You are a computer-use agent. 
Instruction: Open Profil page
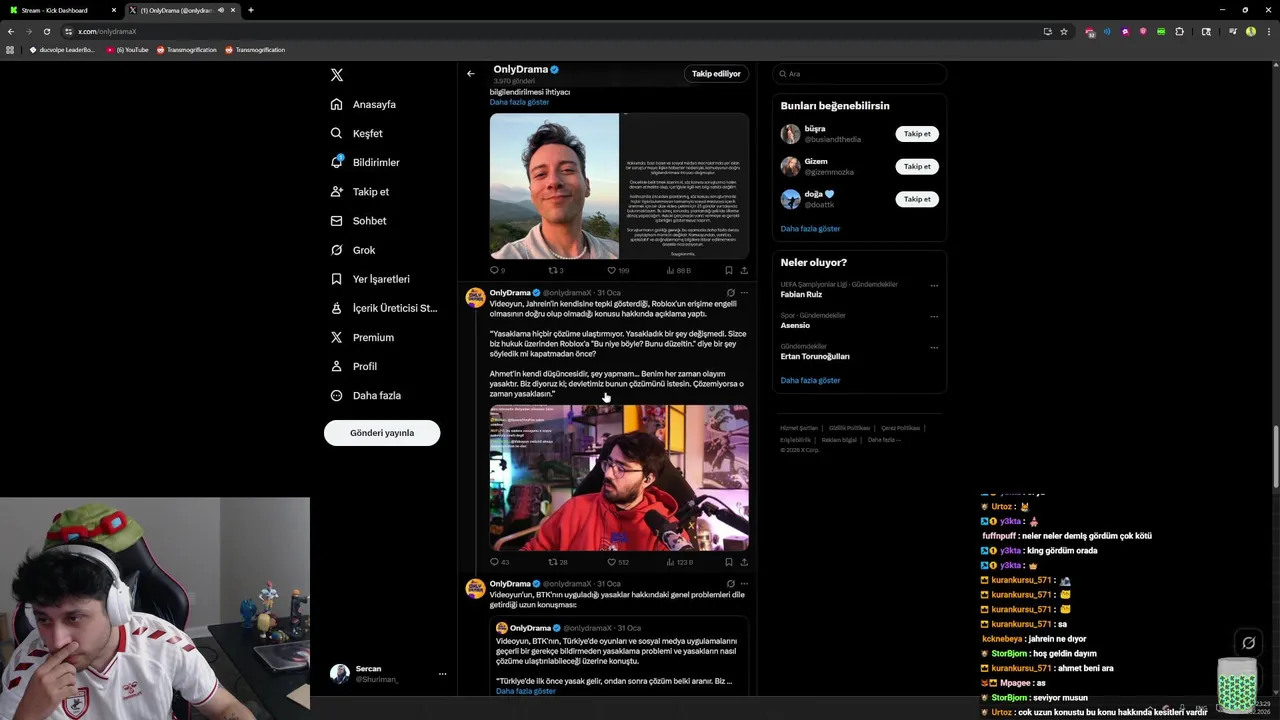pyautogui.click(x=355, y=366)
